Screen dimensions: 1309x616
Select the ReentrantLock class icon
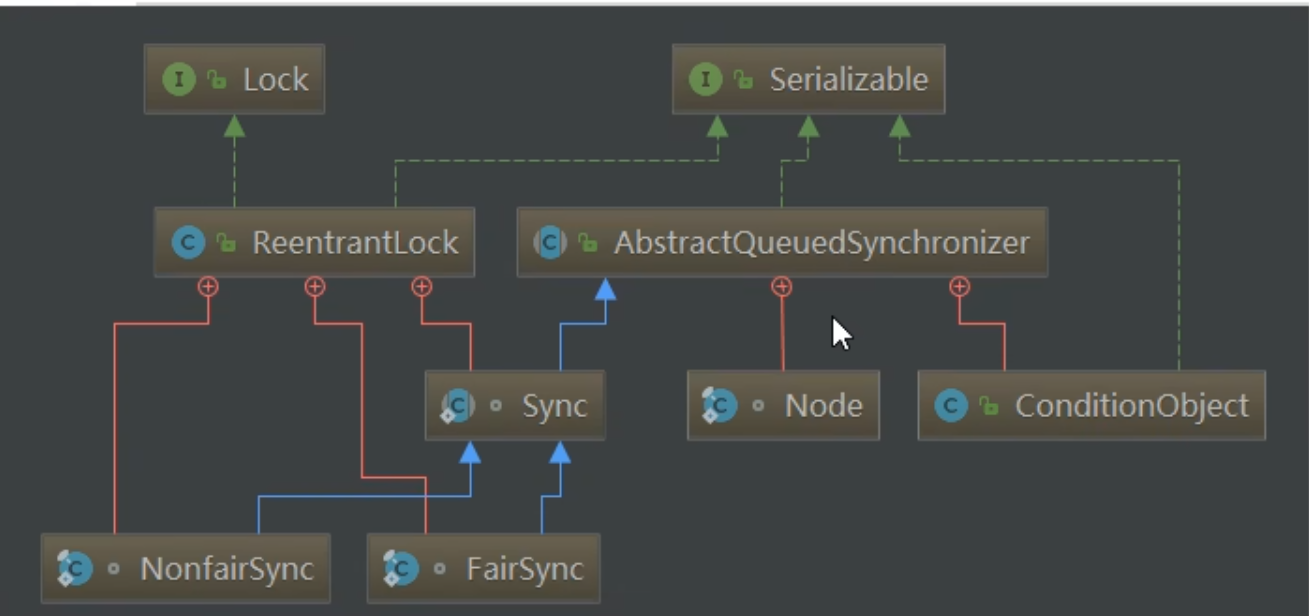pyautogui.click(x=188, y=242)
